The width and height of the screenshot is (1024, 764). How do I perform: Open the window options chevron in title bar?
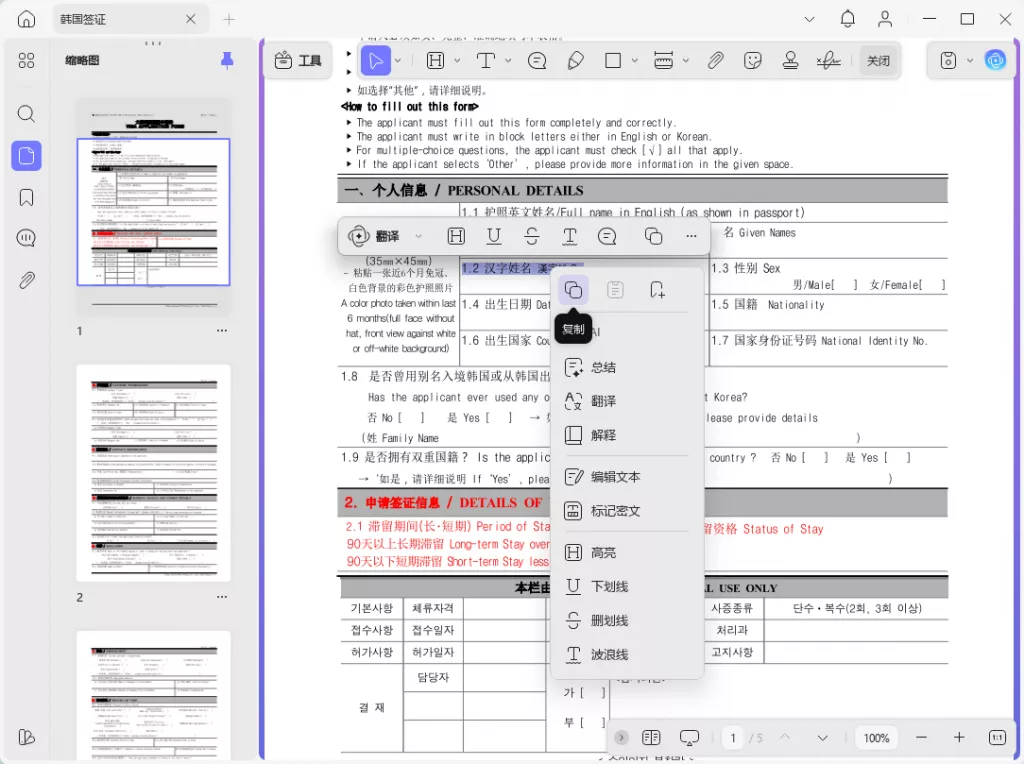809,19
